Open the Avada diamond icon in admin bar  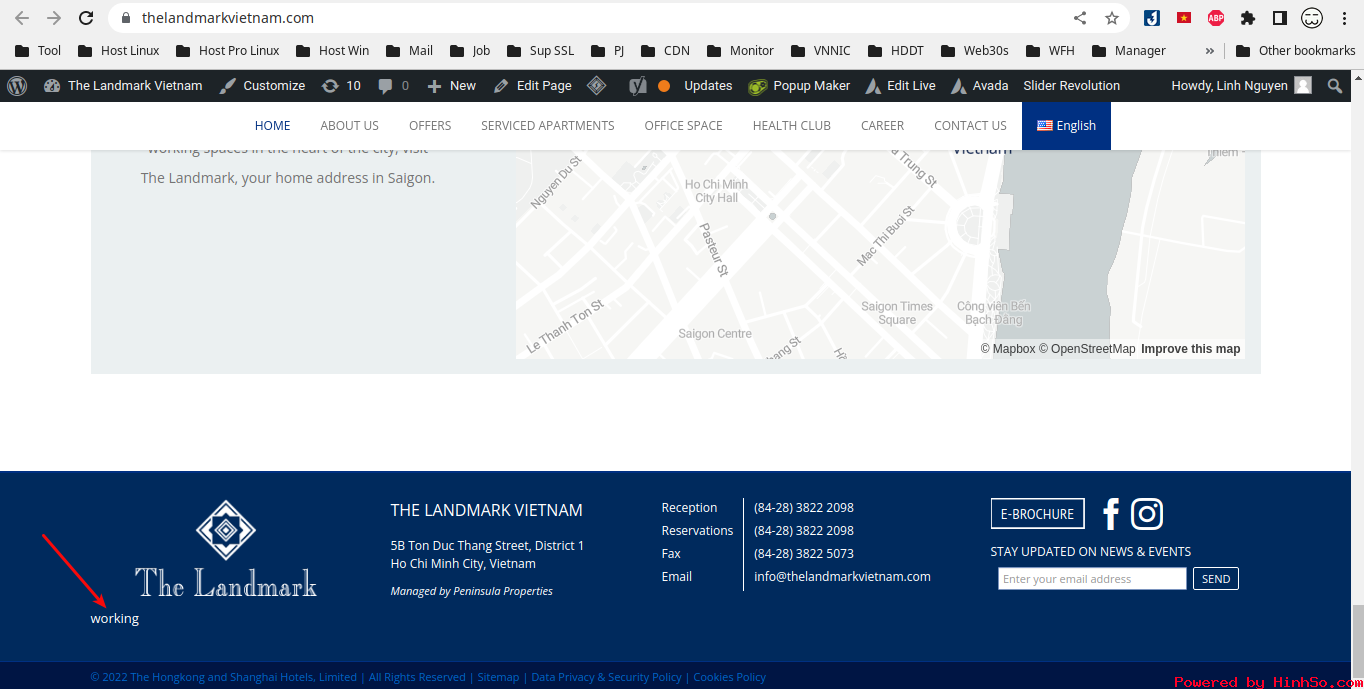click(596, 86)
